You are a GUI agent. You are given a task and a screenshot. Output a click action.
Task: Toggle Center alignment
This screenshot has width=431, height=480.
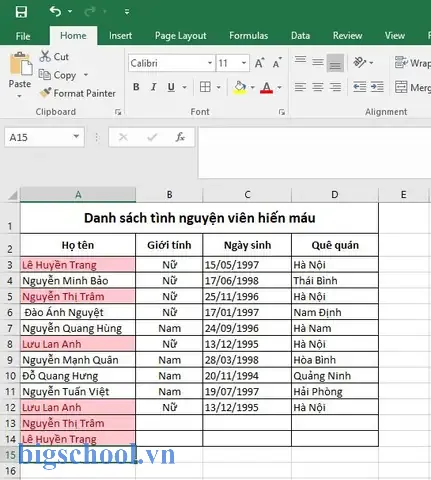pyautogui.click(x=318, y=87)
